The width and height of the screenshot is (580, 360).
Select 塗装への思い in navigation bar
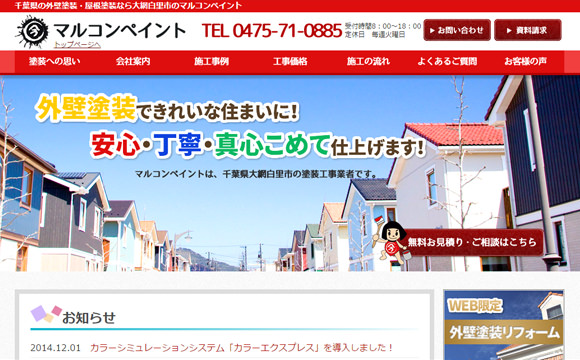[54, 61]
